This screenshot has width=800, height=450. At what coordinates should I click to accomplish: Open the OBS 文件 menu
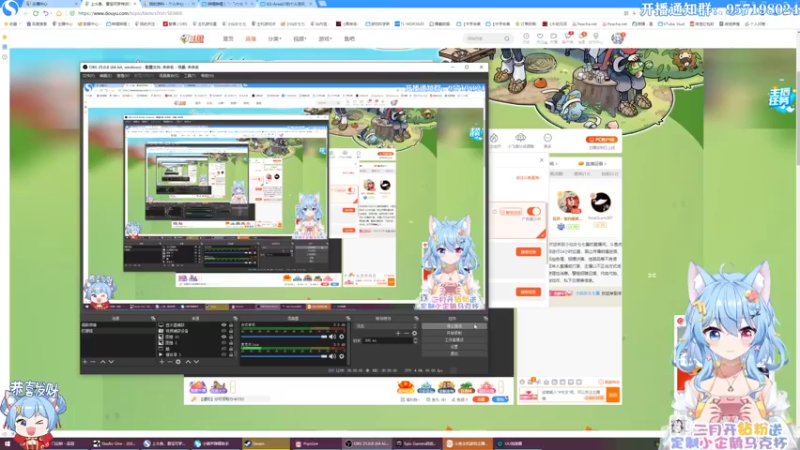pos(88,76)
